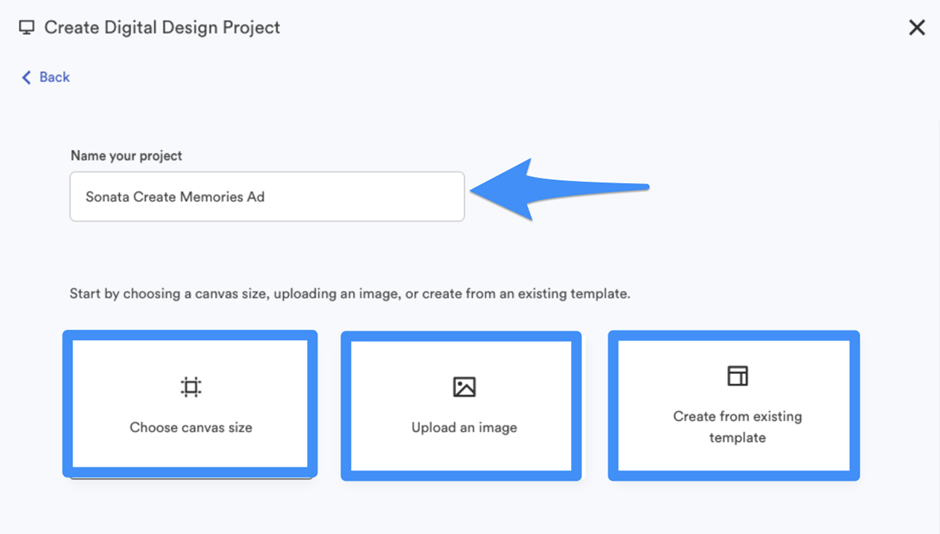
Task: Click the Create from existing template text
Action: [737, 427]
